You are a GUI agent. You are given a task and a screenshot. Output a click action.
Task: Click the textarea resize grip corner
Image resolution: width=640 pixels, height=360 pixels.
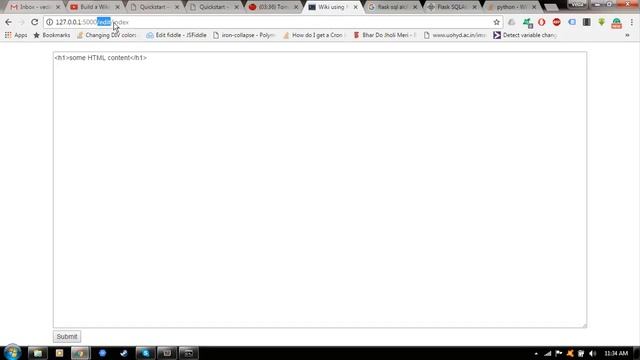[x=584, y=325]
